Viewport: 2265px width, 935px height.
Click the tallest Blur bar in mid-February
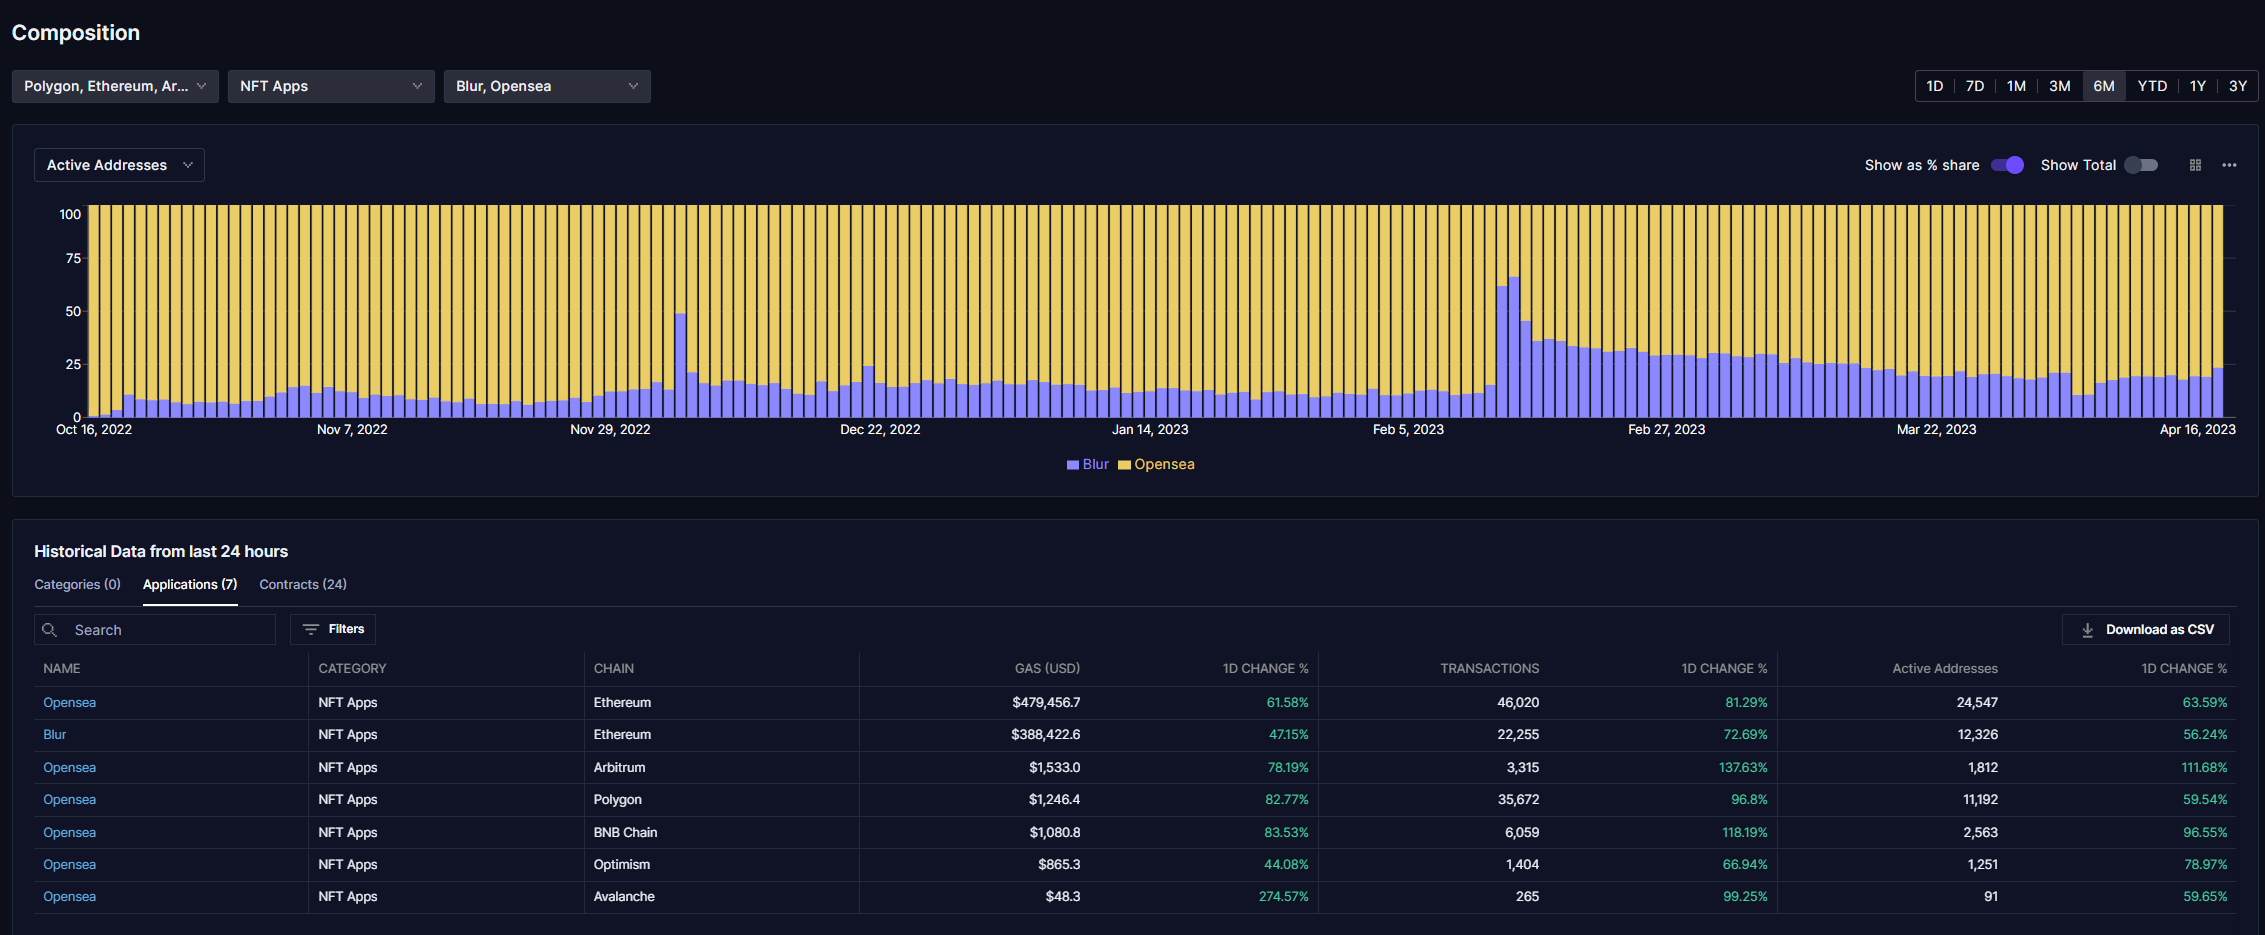[x=1514, y=347]
